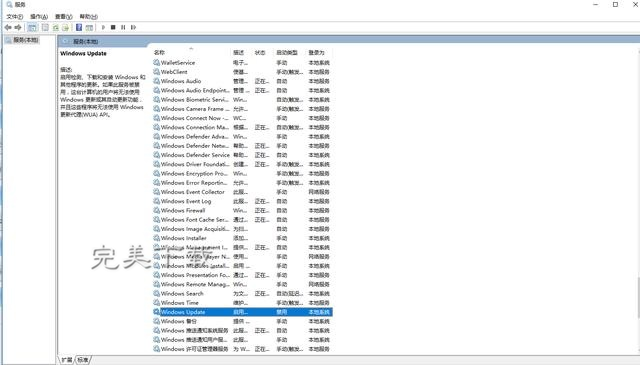
Task: Select 服务(本地) in the left tree
Action: [x=22, y=40]
